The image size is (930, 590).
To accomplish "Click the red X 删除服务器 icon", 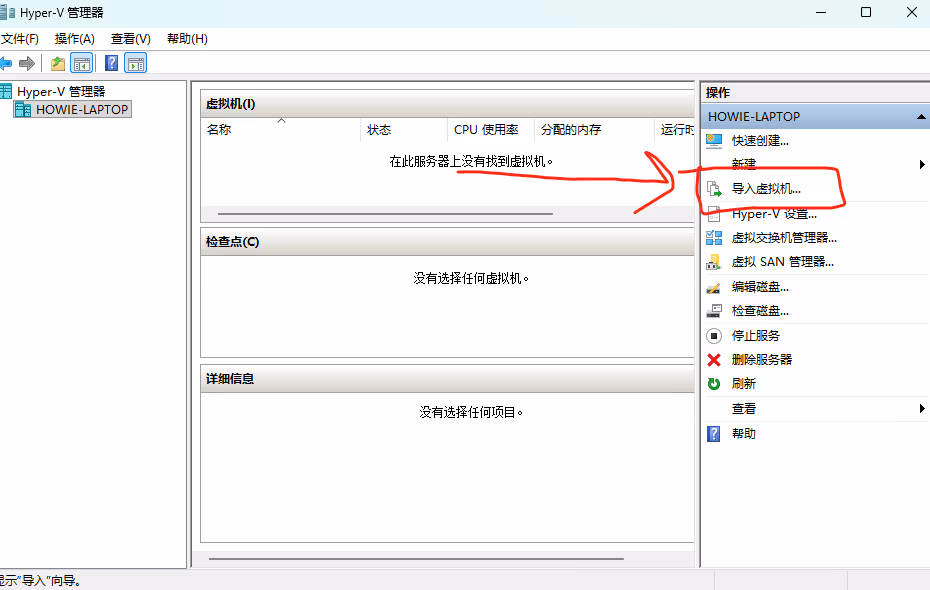I will click(x=714, y=360).
